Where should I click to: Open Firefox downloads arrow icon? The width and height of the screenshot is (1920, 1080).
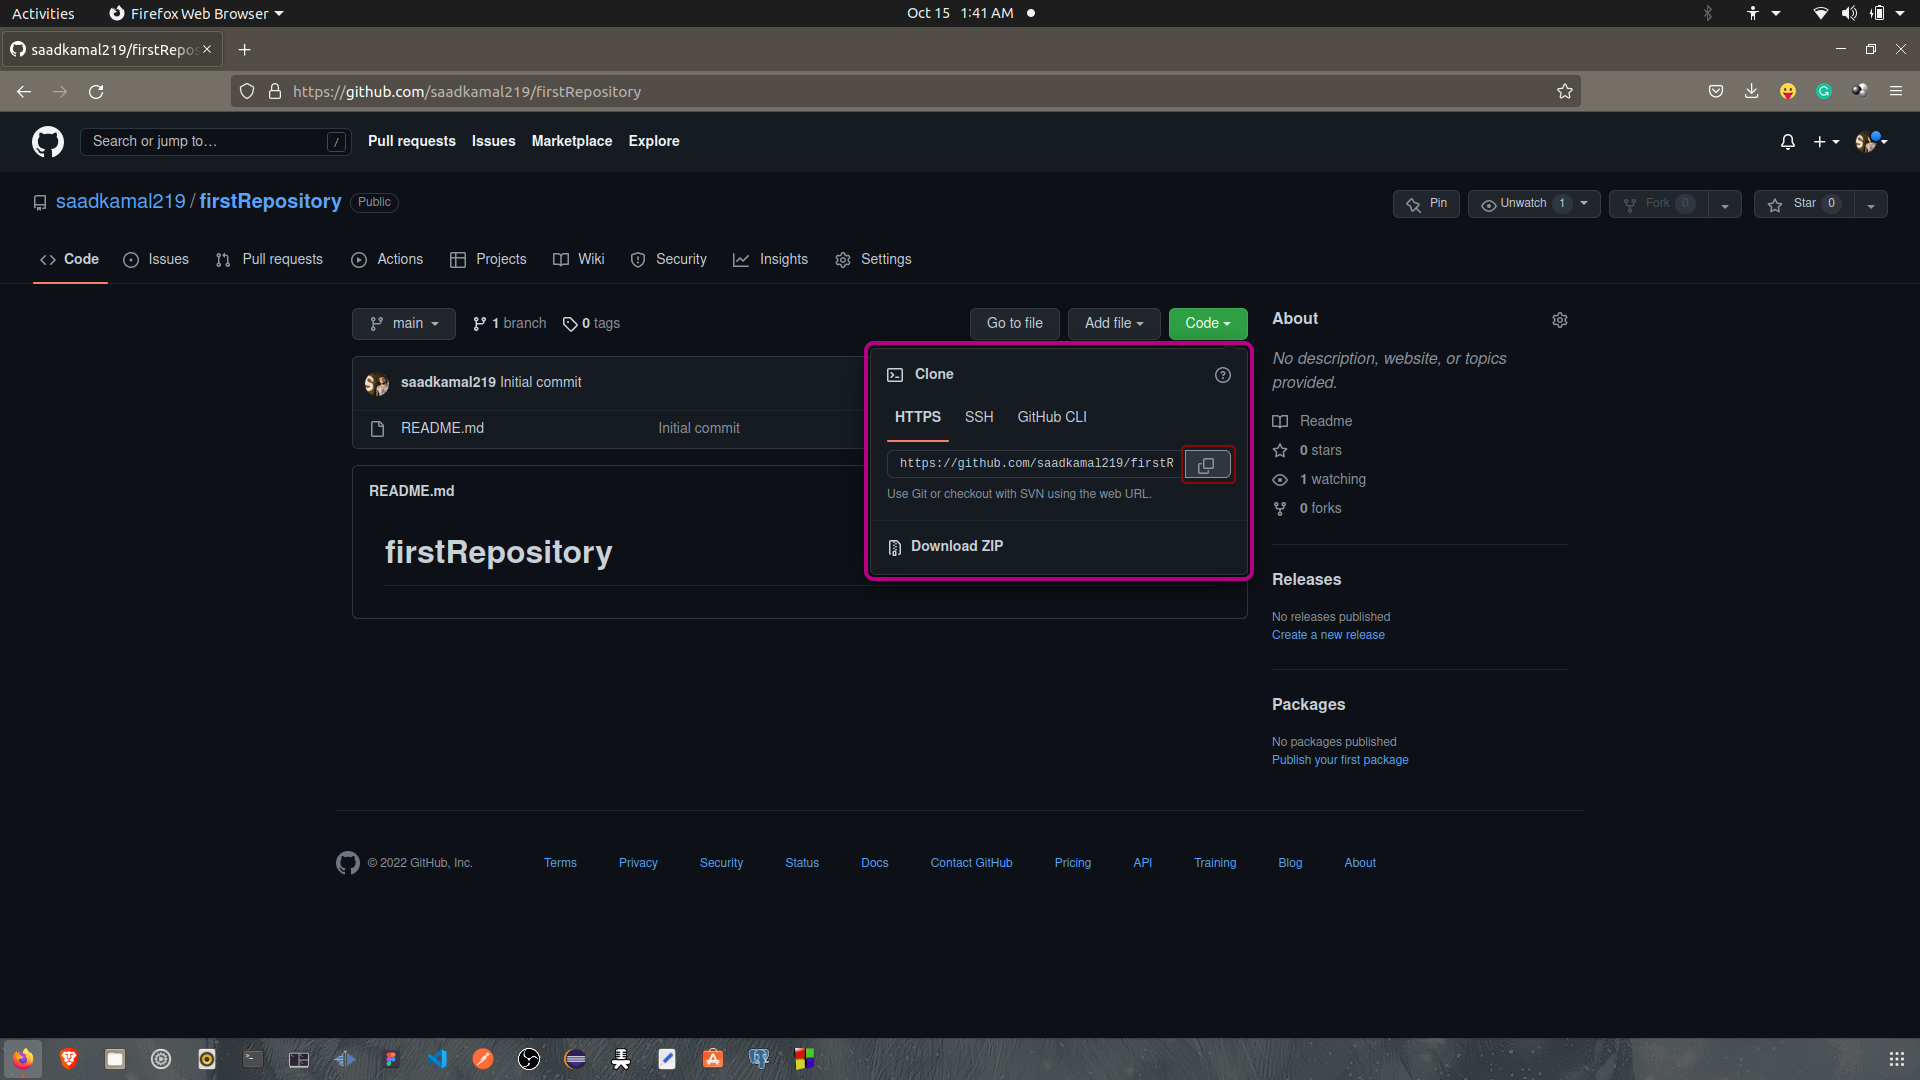pyautogui.click(x=1751, y=92)
